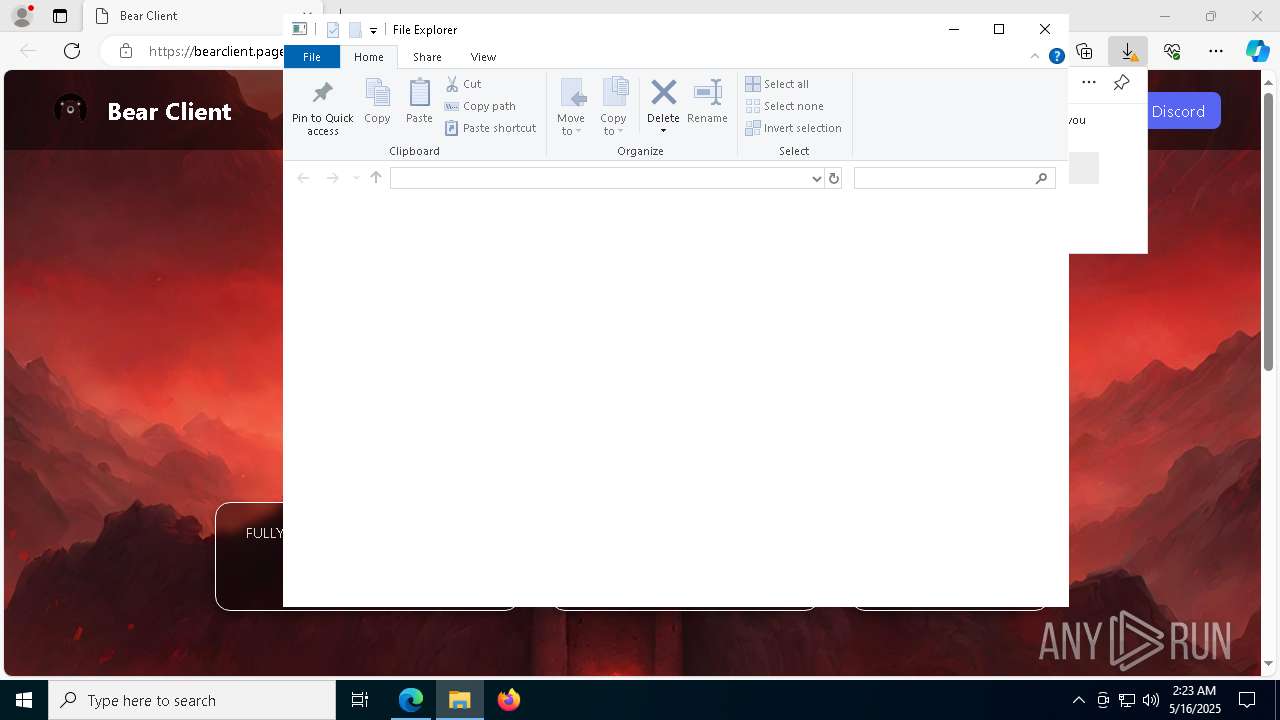Open Customize Quick Access Toolbar dropdown
This screenshot has height=720, width=1280.
pos(373,30)
